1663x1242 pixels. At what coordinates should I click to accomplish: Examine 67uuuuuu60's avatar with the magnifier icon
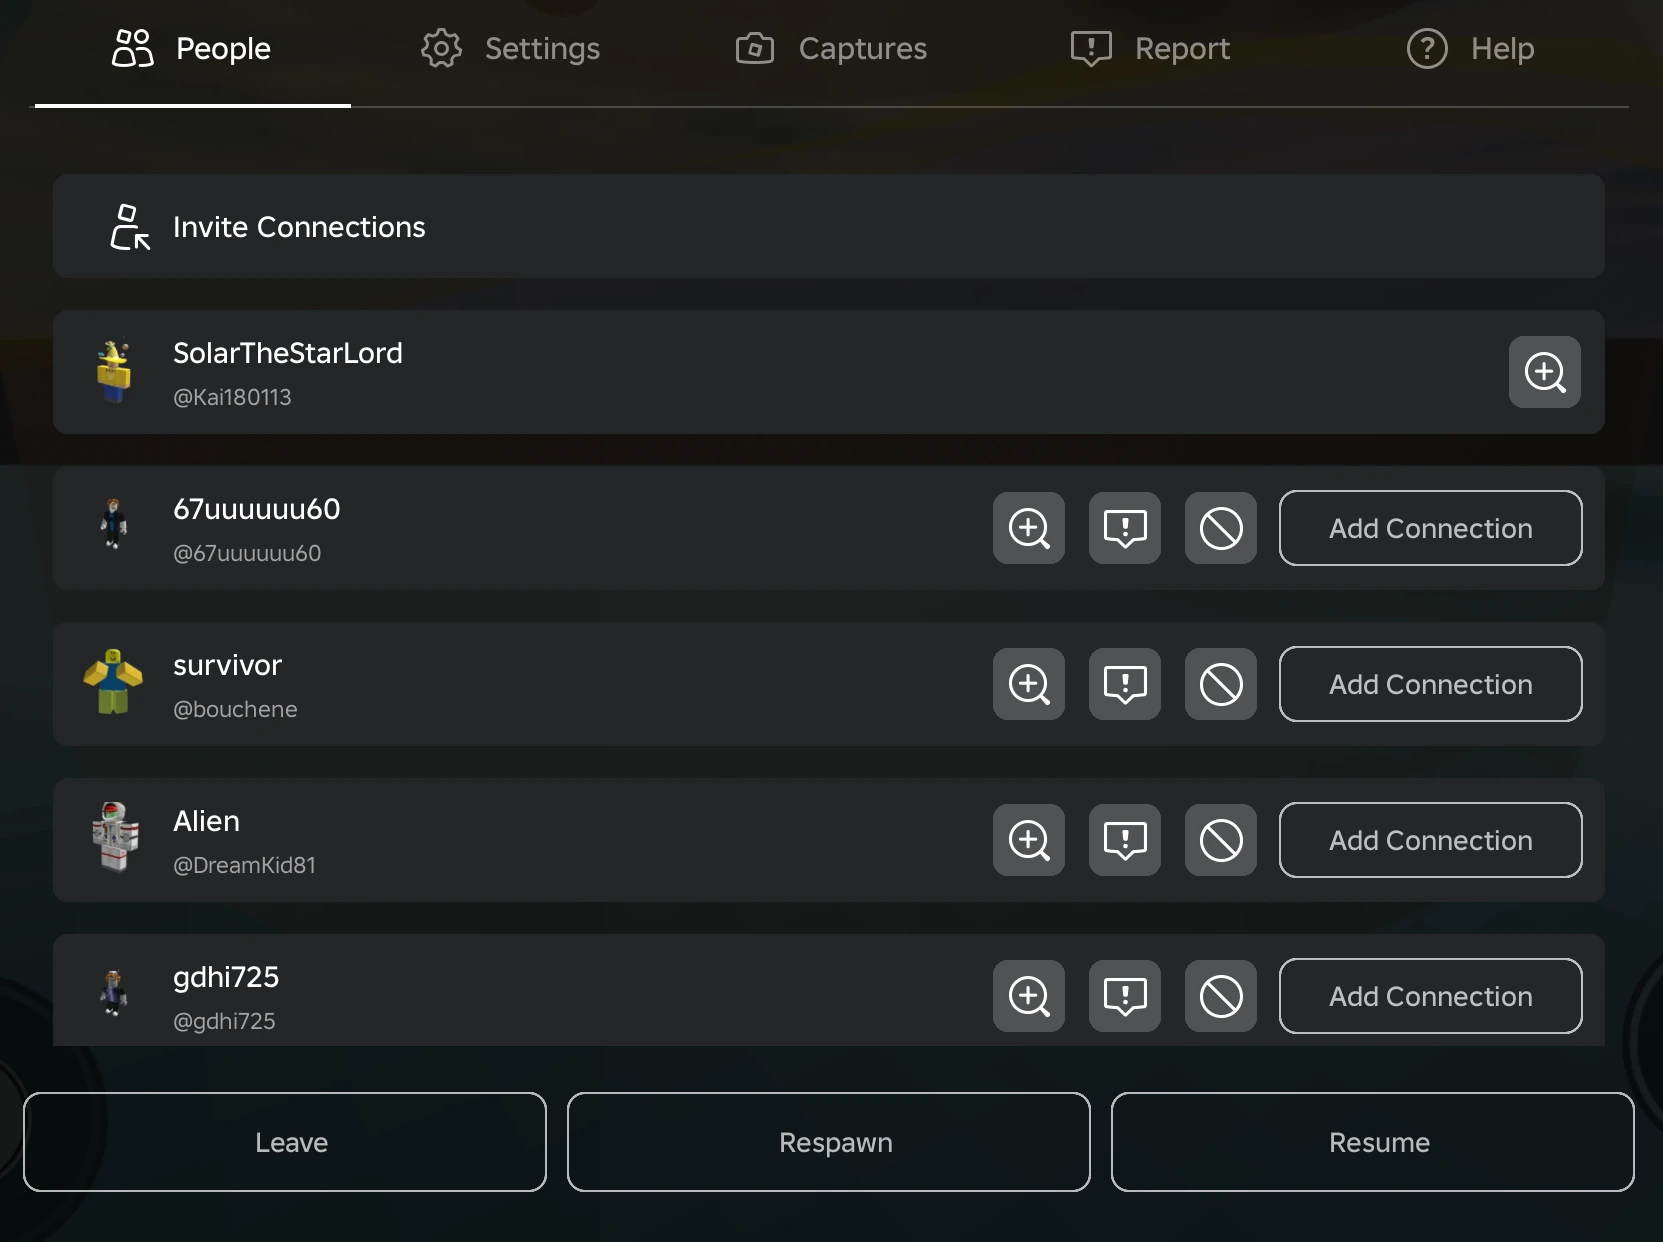[1028, 528]
